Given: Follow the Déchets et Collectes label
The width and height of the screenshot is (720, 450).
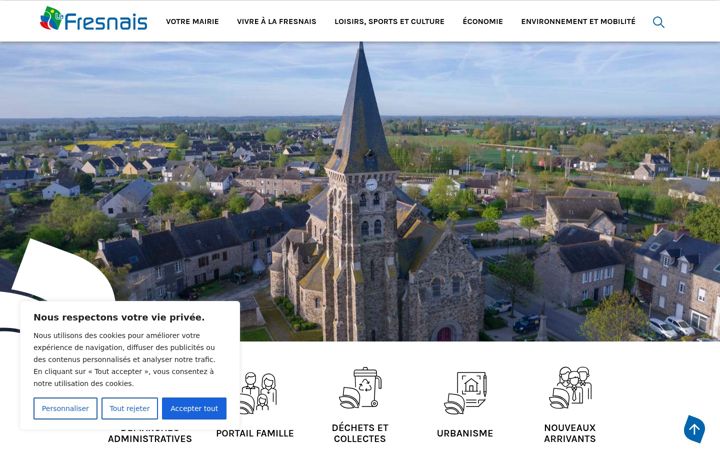Looking at the screenshot, I should [x=360, y=433].
